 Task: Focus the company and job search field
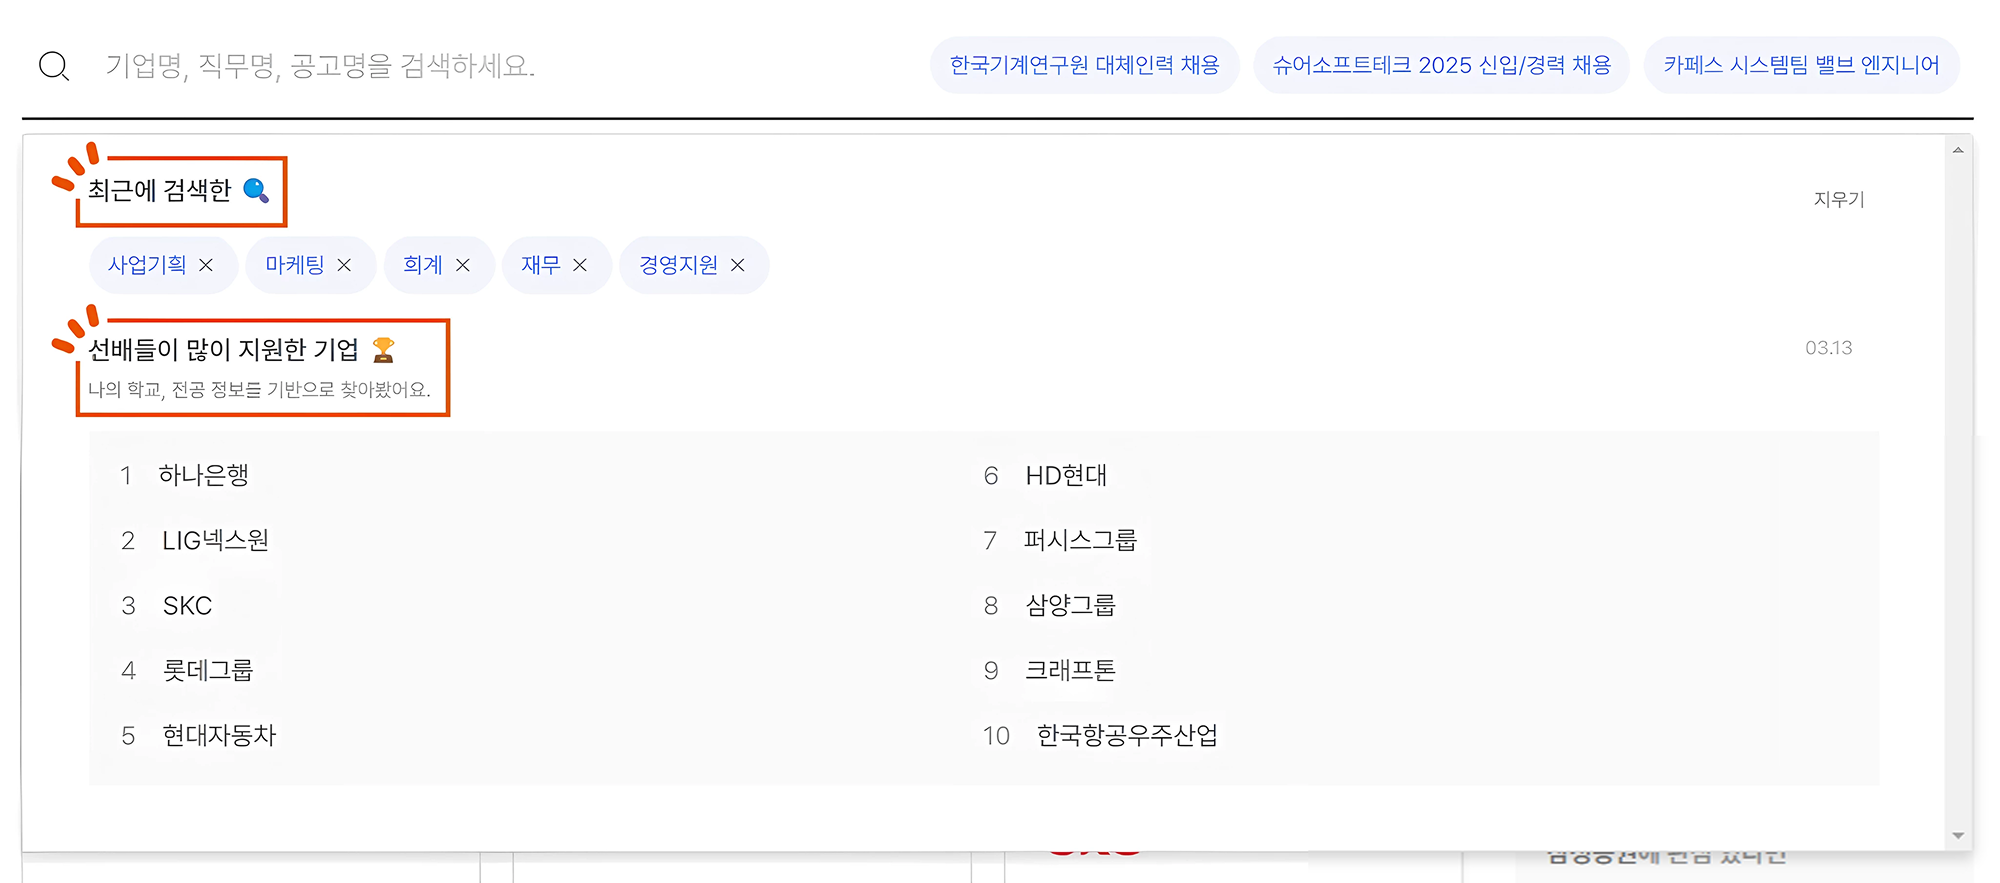click(x=320, y=66)
